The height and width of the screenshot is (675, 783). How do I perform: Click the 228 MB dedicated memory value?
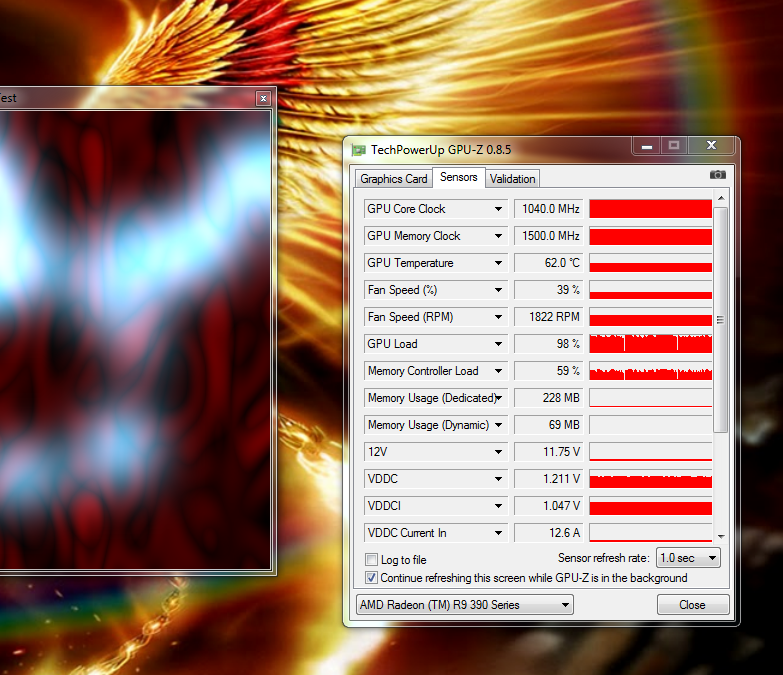click(x=549, y=397)
